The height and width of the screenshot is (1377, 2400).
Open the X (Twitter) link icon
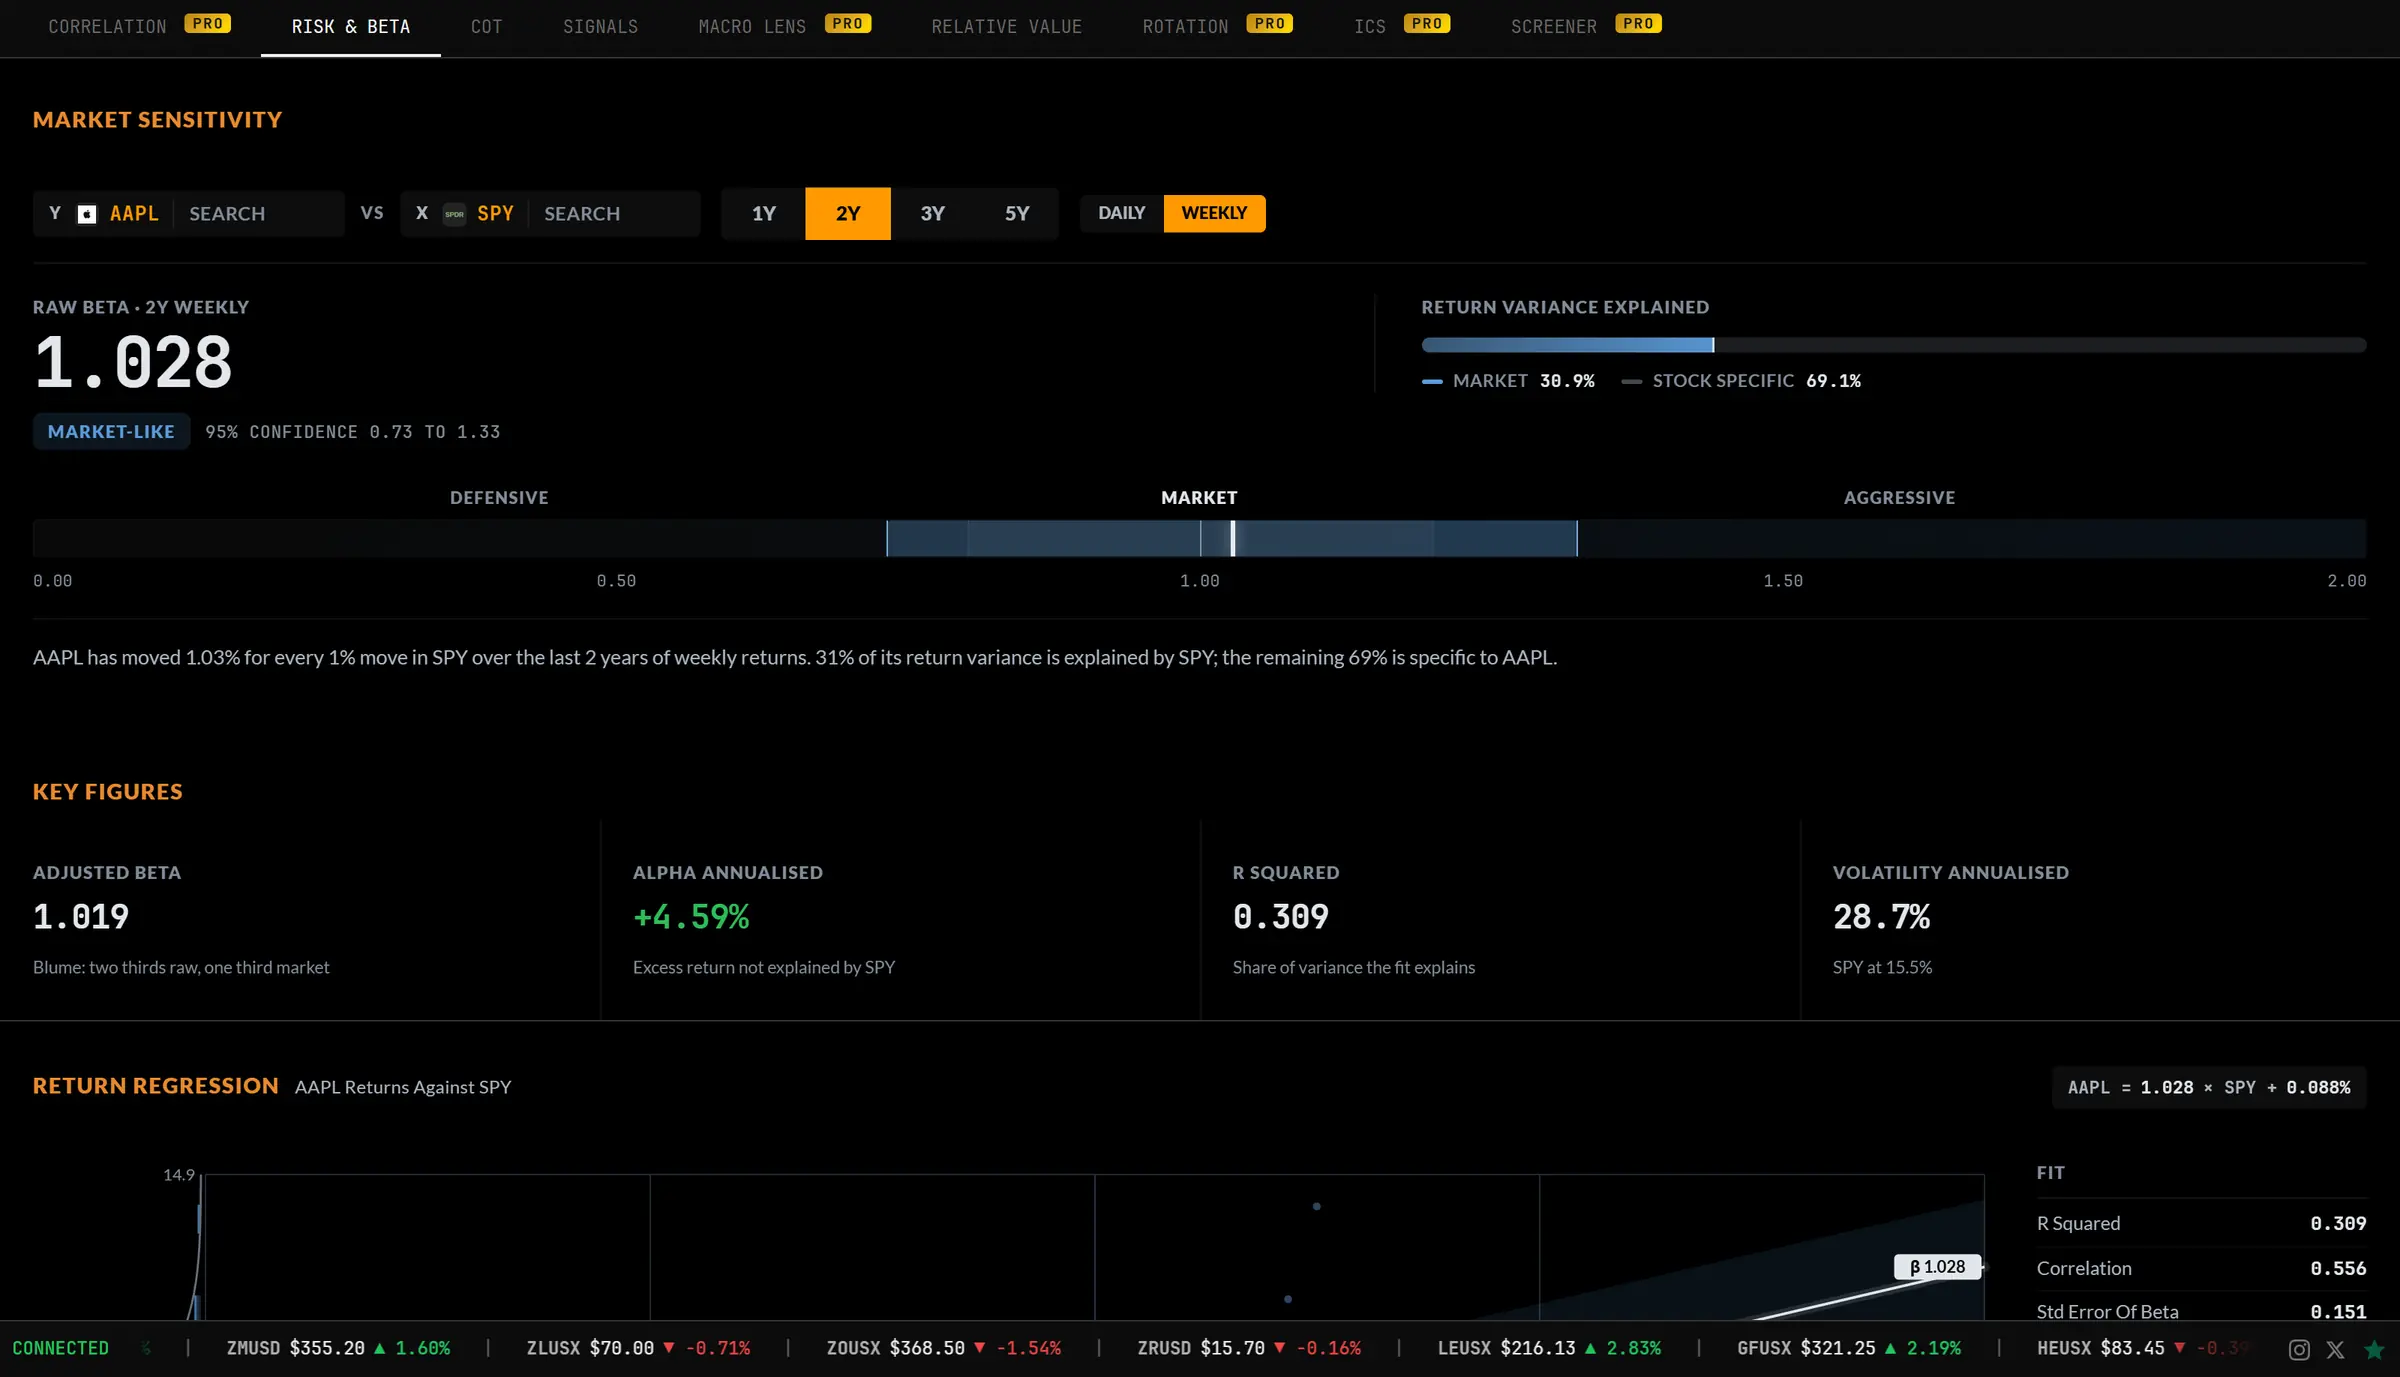tap(2336, 1349)
